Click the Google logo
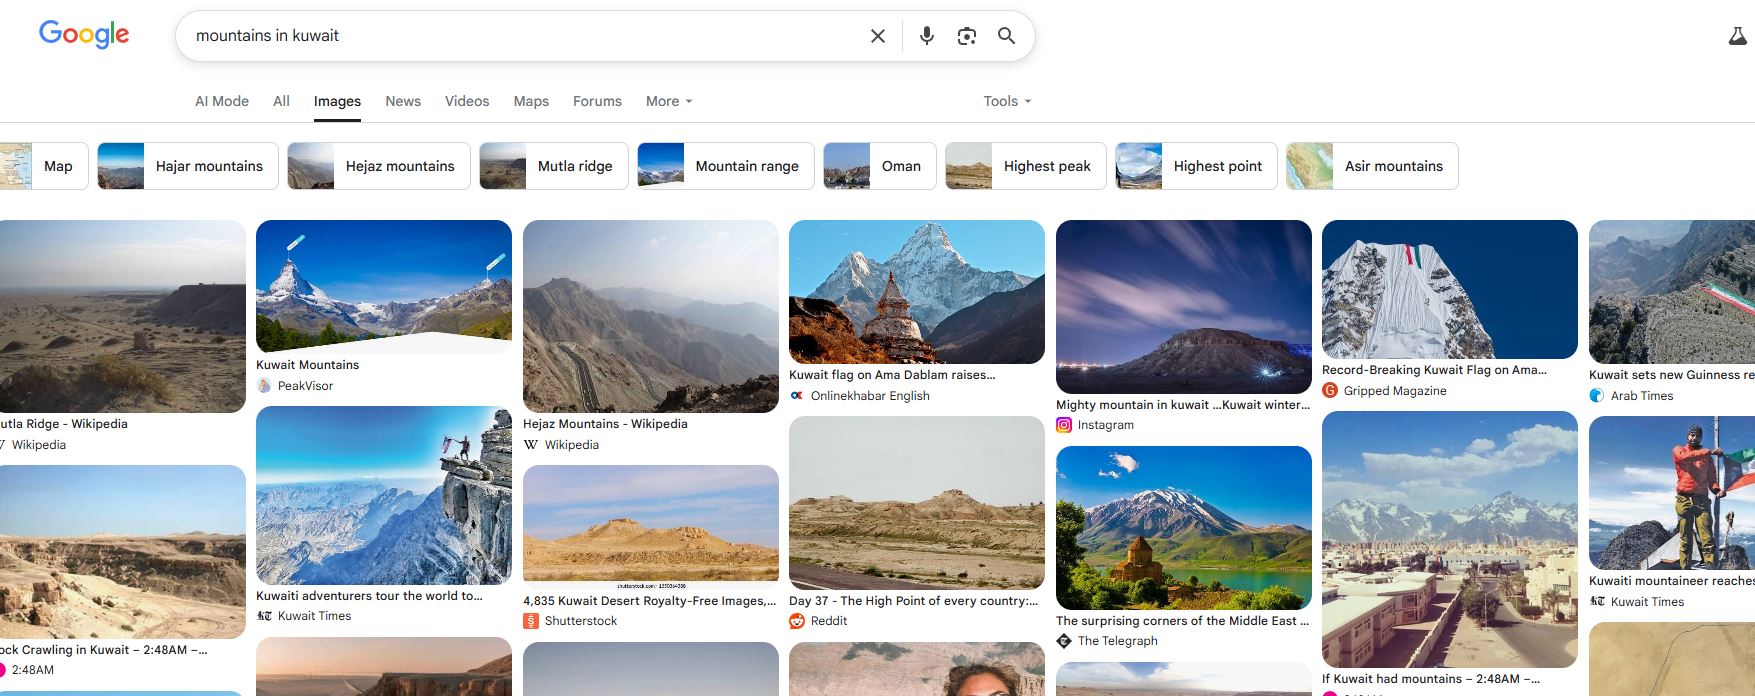The image size is (1755, 696). pyautogui.click(x=84, y=35)
